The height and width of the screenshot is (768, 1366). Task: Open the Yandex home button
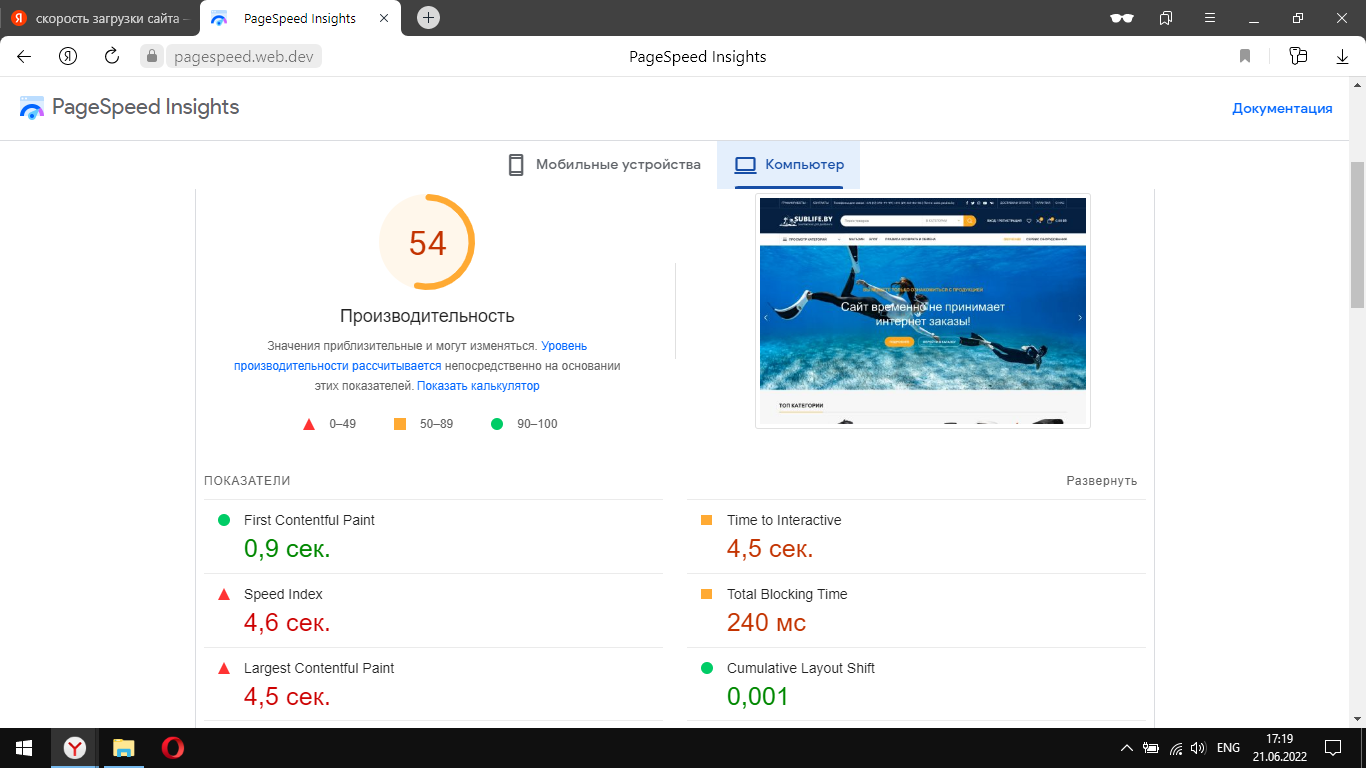click(68, 56)
